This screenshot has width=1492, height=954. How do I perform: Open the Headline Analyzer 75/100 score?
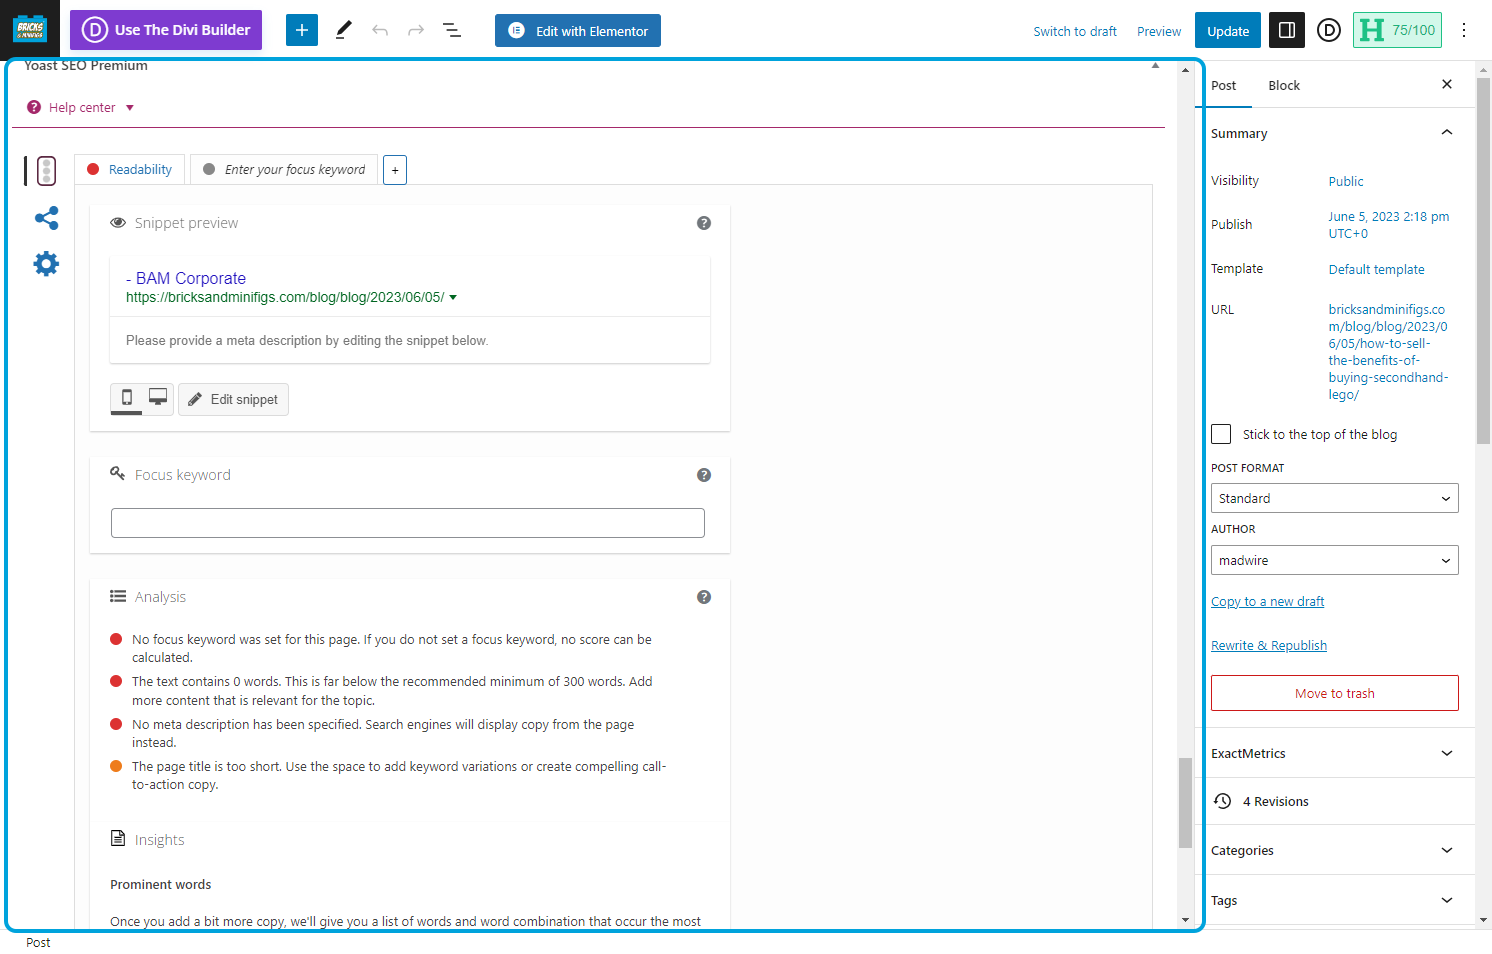[x=1397, y=30]
